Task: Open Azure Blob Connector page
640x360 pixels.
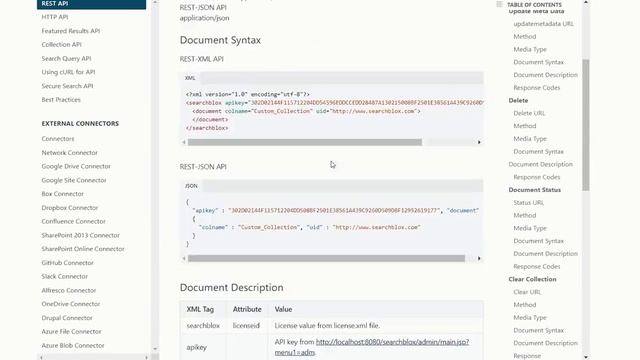Action: point(73,345)
